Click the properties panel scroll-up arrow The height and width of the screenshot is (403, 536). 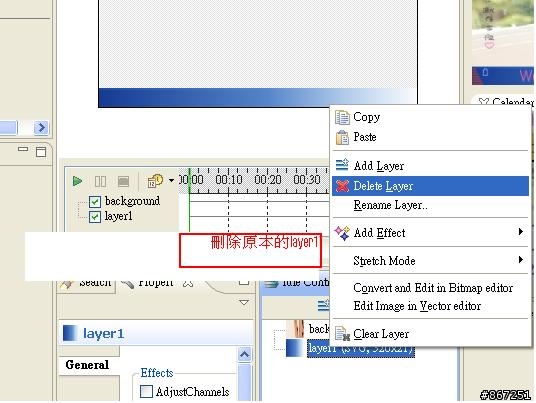244,354
